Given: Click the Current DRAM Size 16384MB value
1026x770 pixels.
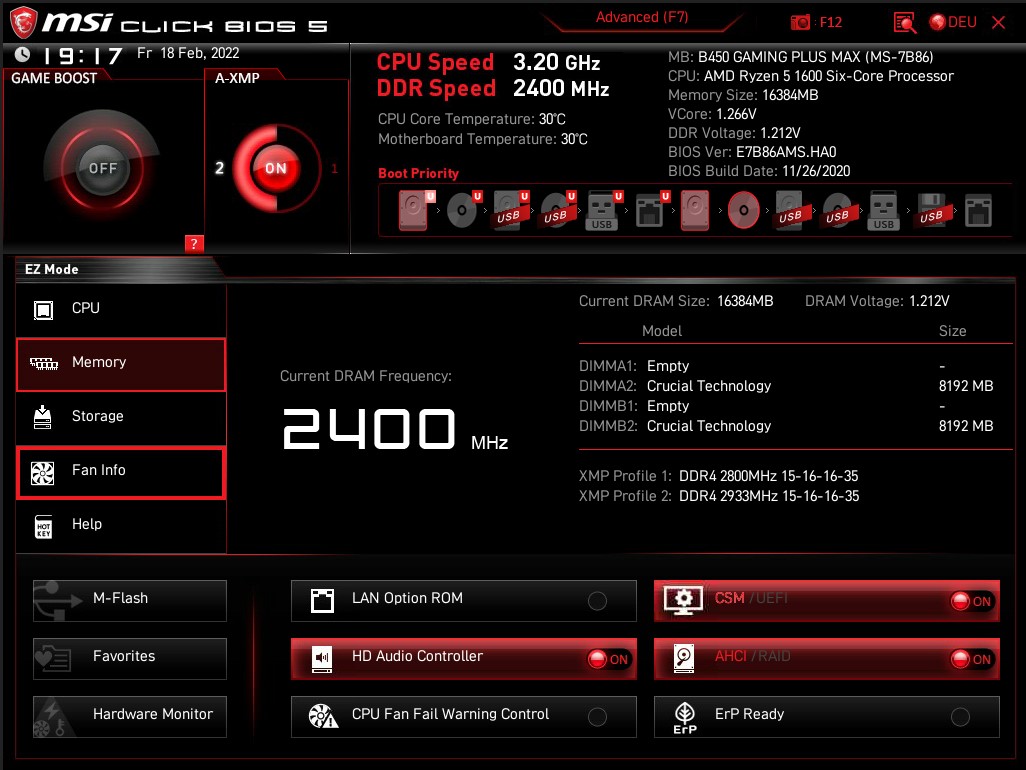Looking at the screenshot, I should (745, 301).
